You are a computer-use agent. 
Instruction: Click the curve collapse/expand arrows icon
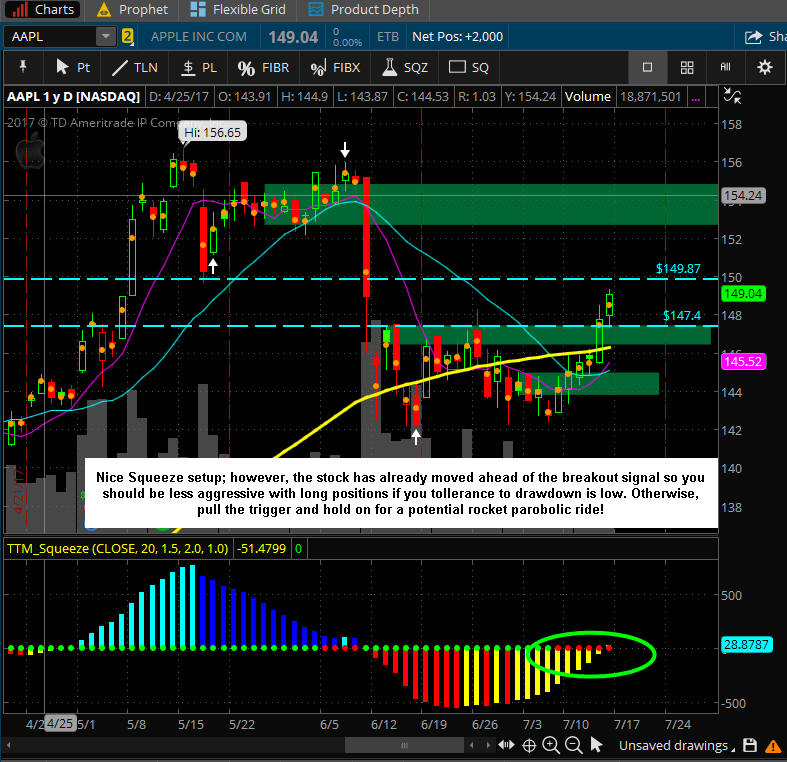click(x=732, y=96)
